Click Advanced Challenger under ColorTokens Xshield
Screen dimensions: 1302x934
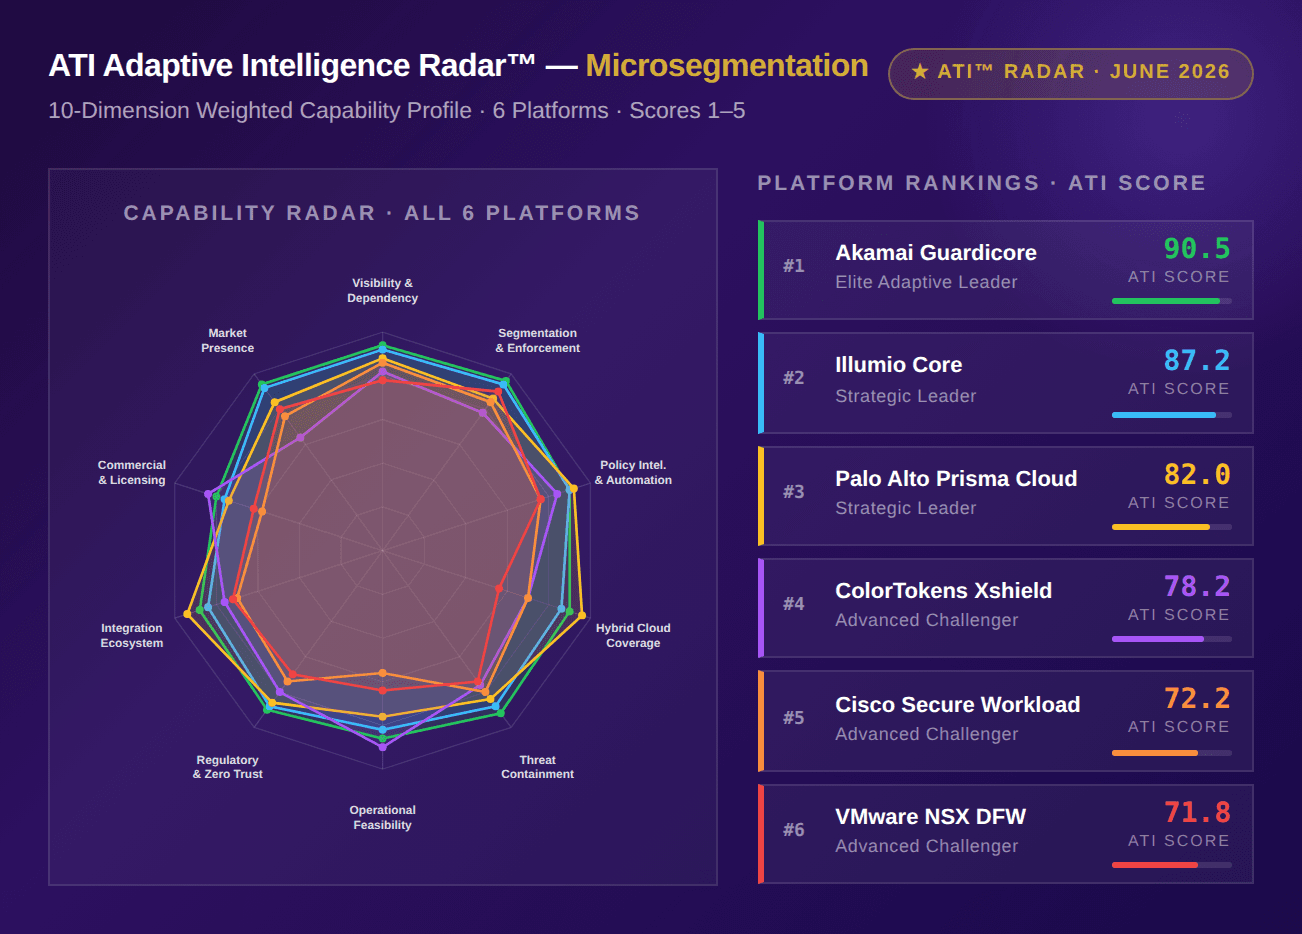926,621
